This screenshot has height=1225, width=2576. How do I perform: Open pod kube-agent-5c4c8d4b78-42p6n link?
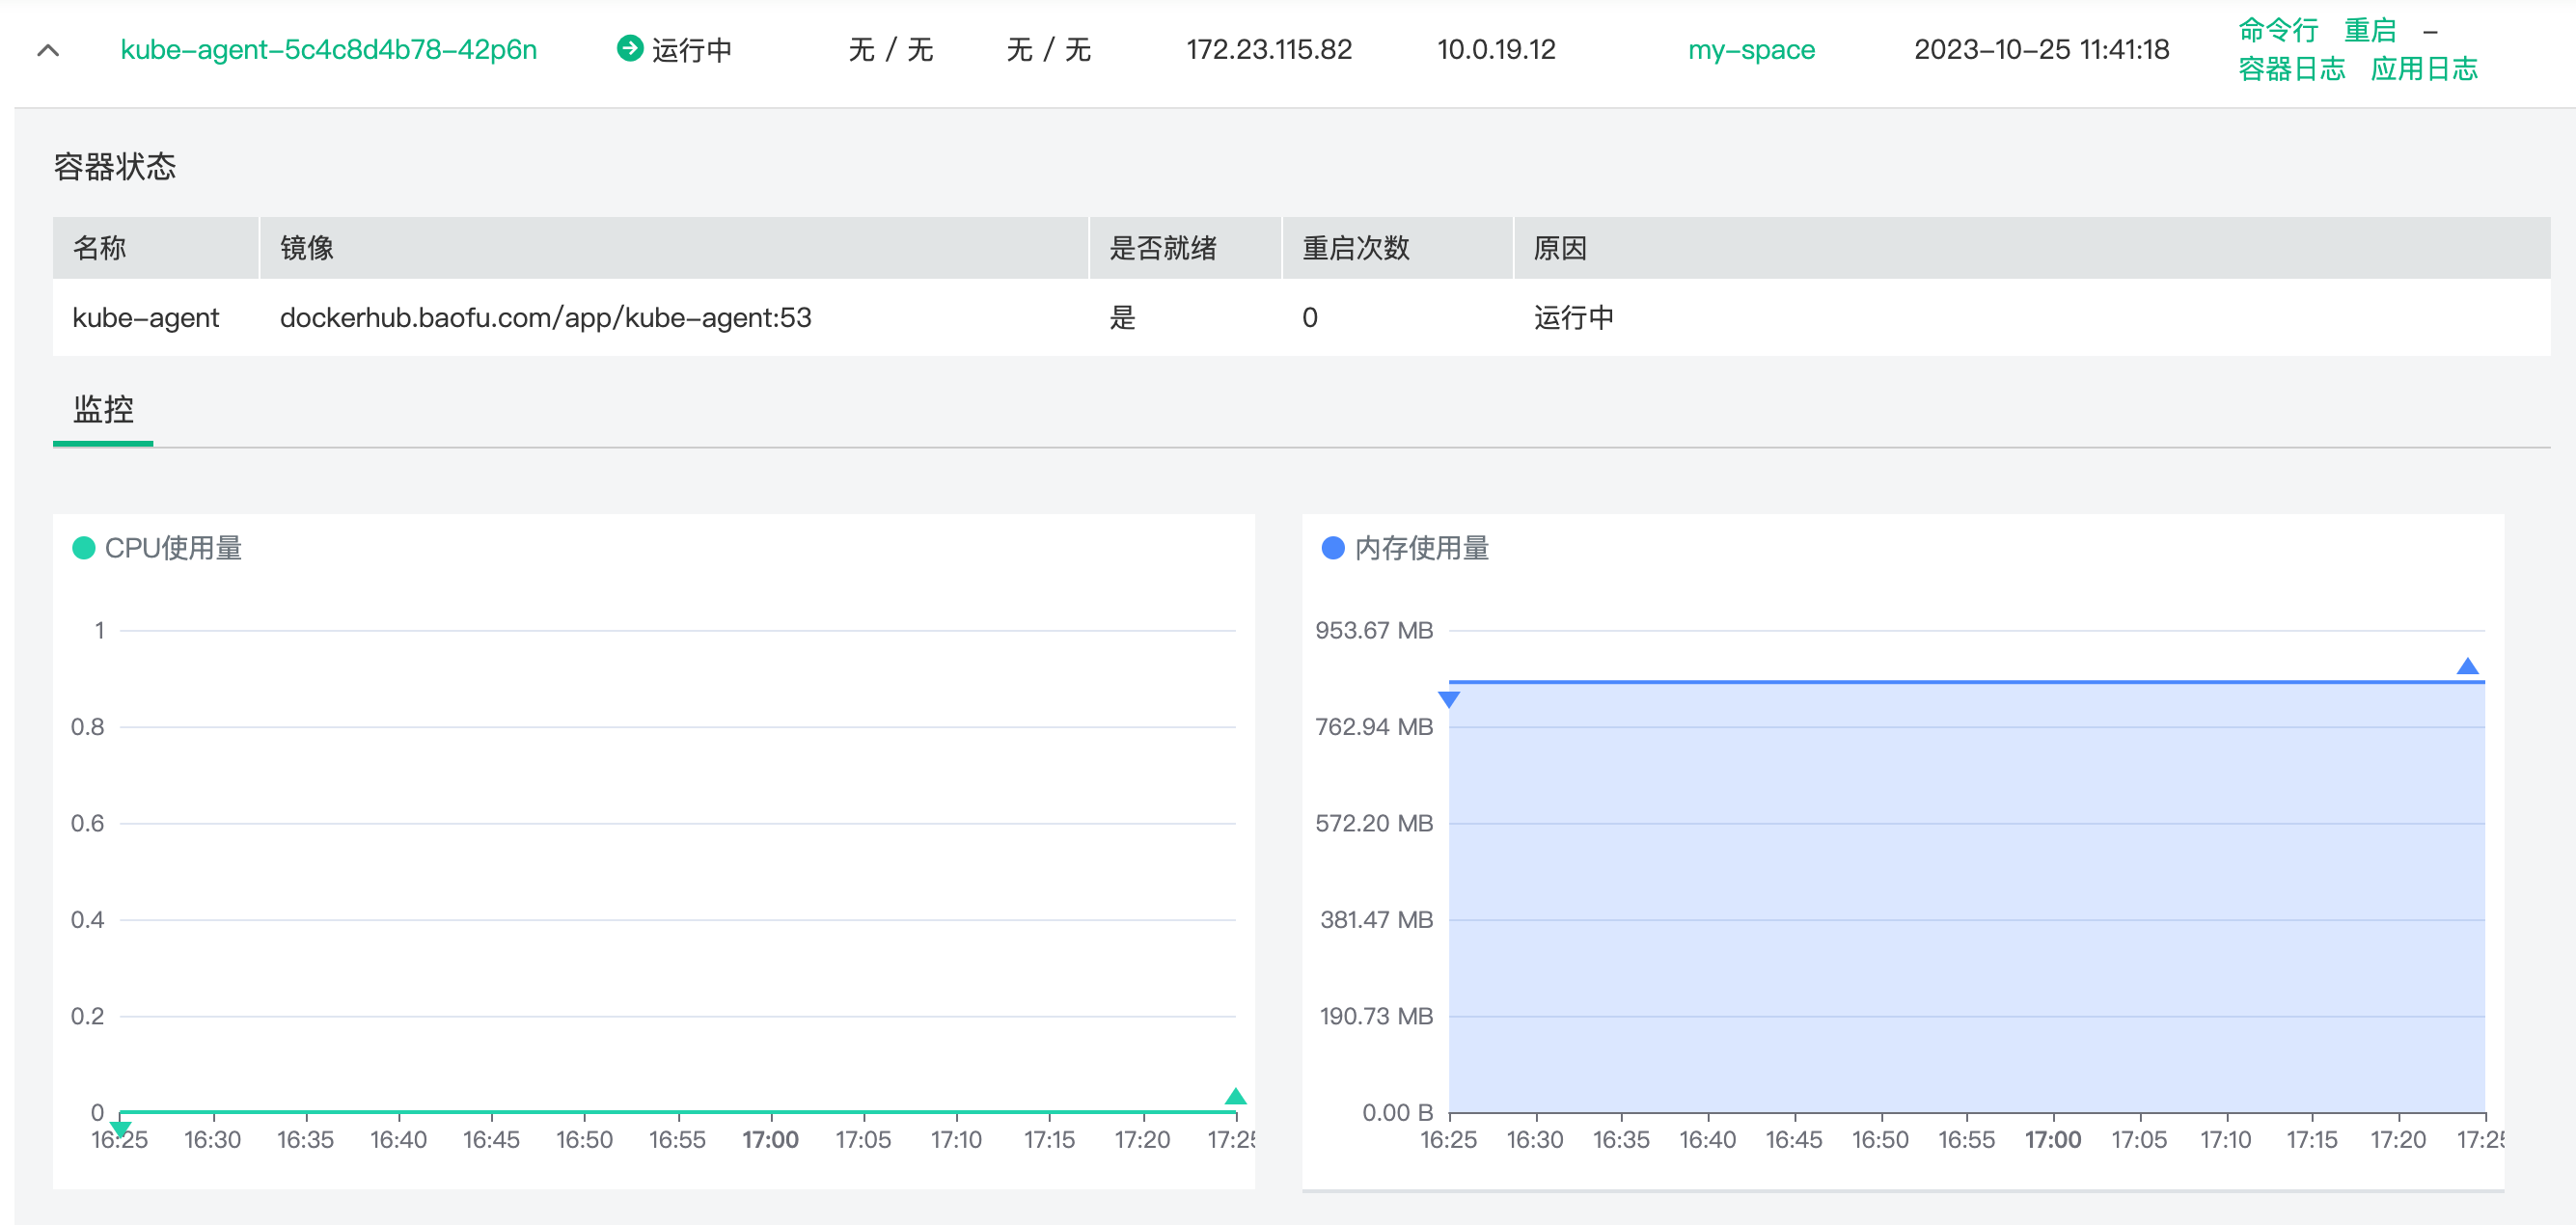coord(328,50)
